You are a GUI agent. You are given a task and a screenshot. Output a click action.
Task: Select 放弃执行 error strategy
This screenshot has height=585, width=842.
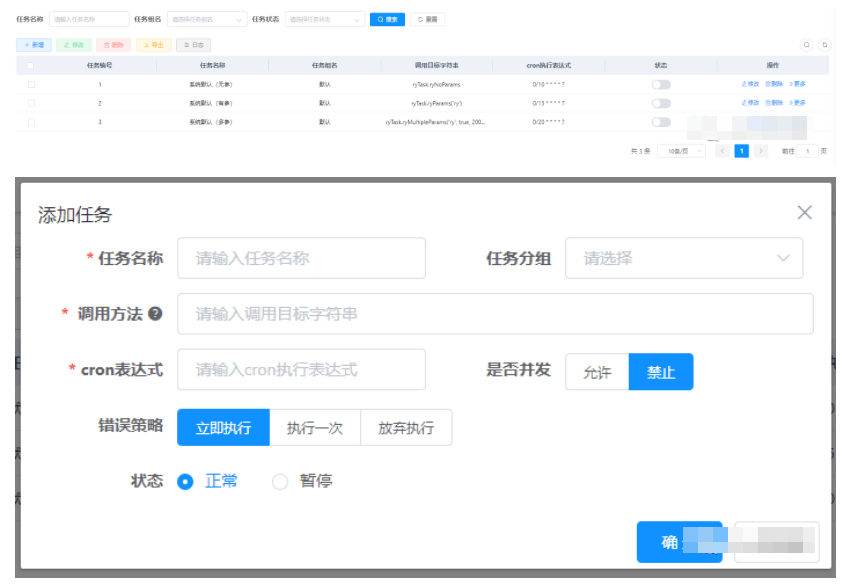[x=406, y=428]
